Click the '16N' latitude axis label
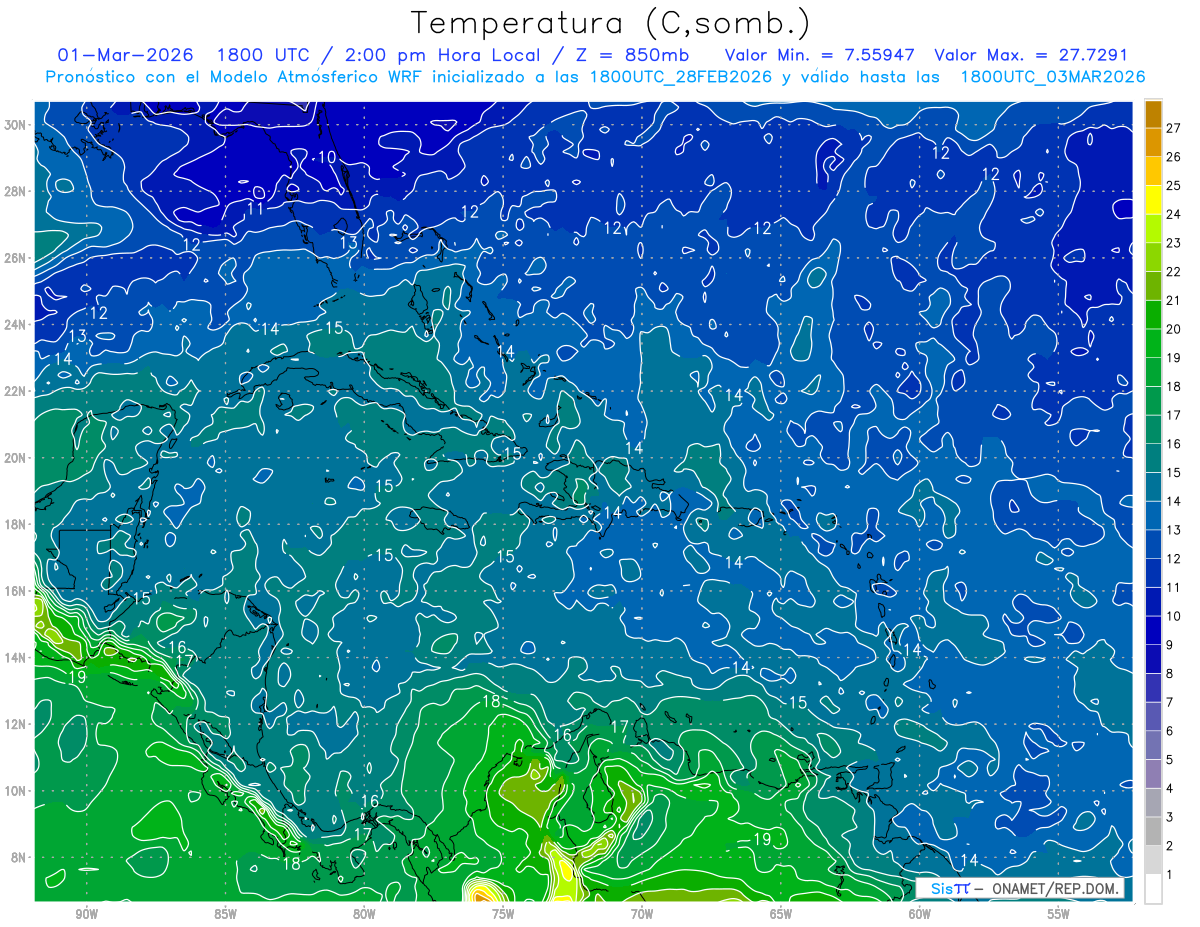Viewport: 1200px width, 927px height. point(17,591)
